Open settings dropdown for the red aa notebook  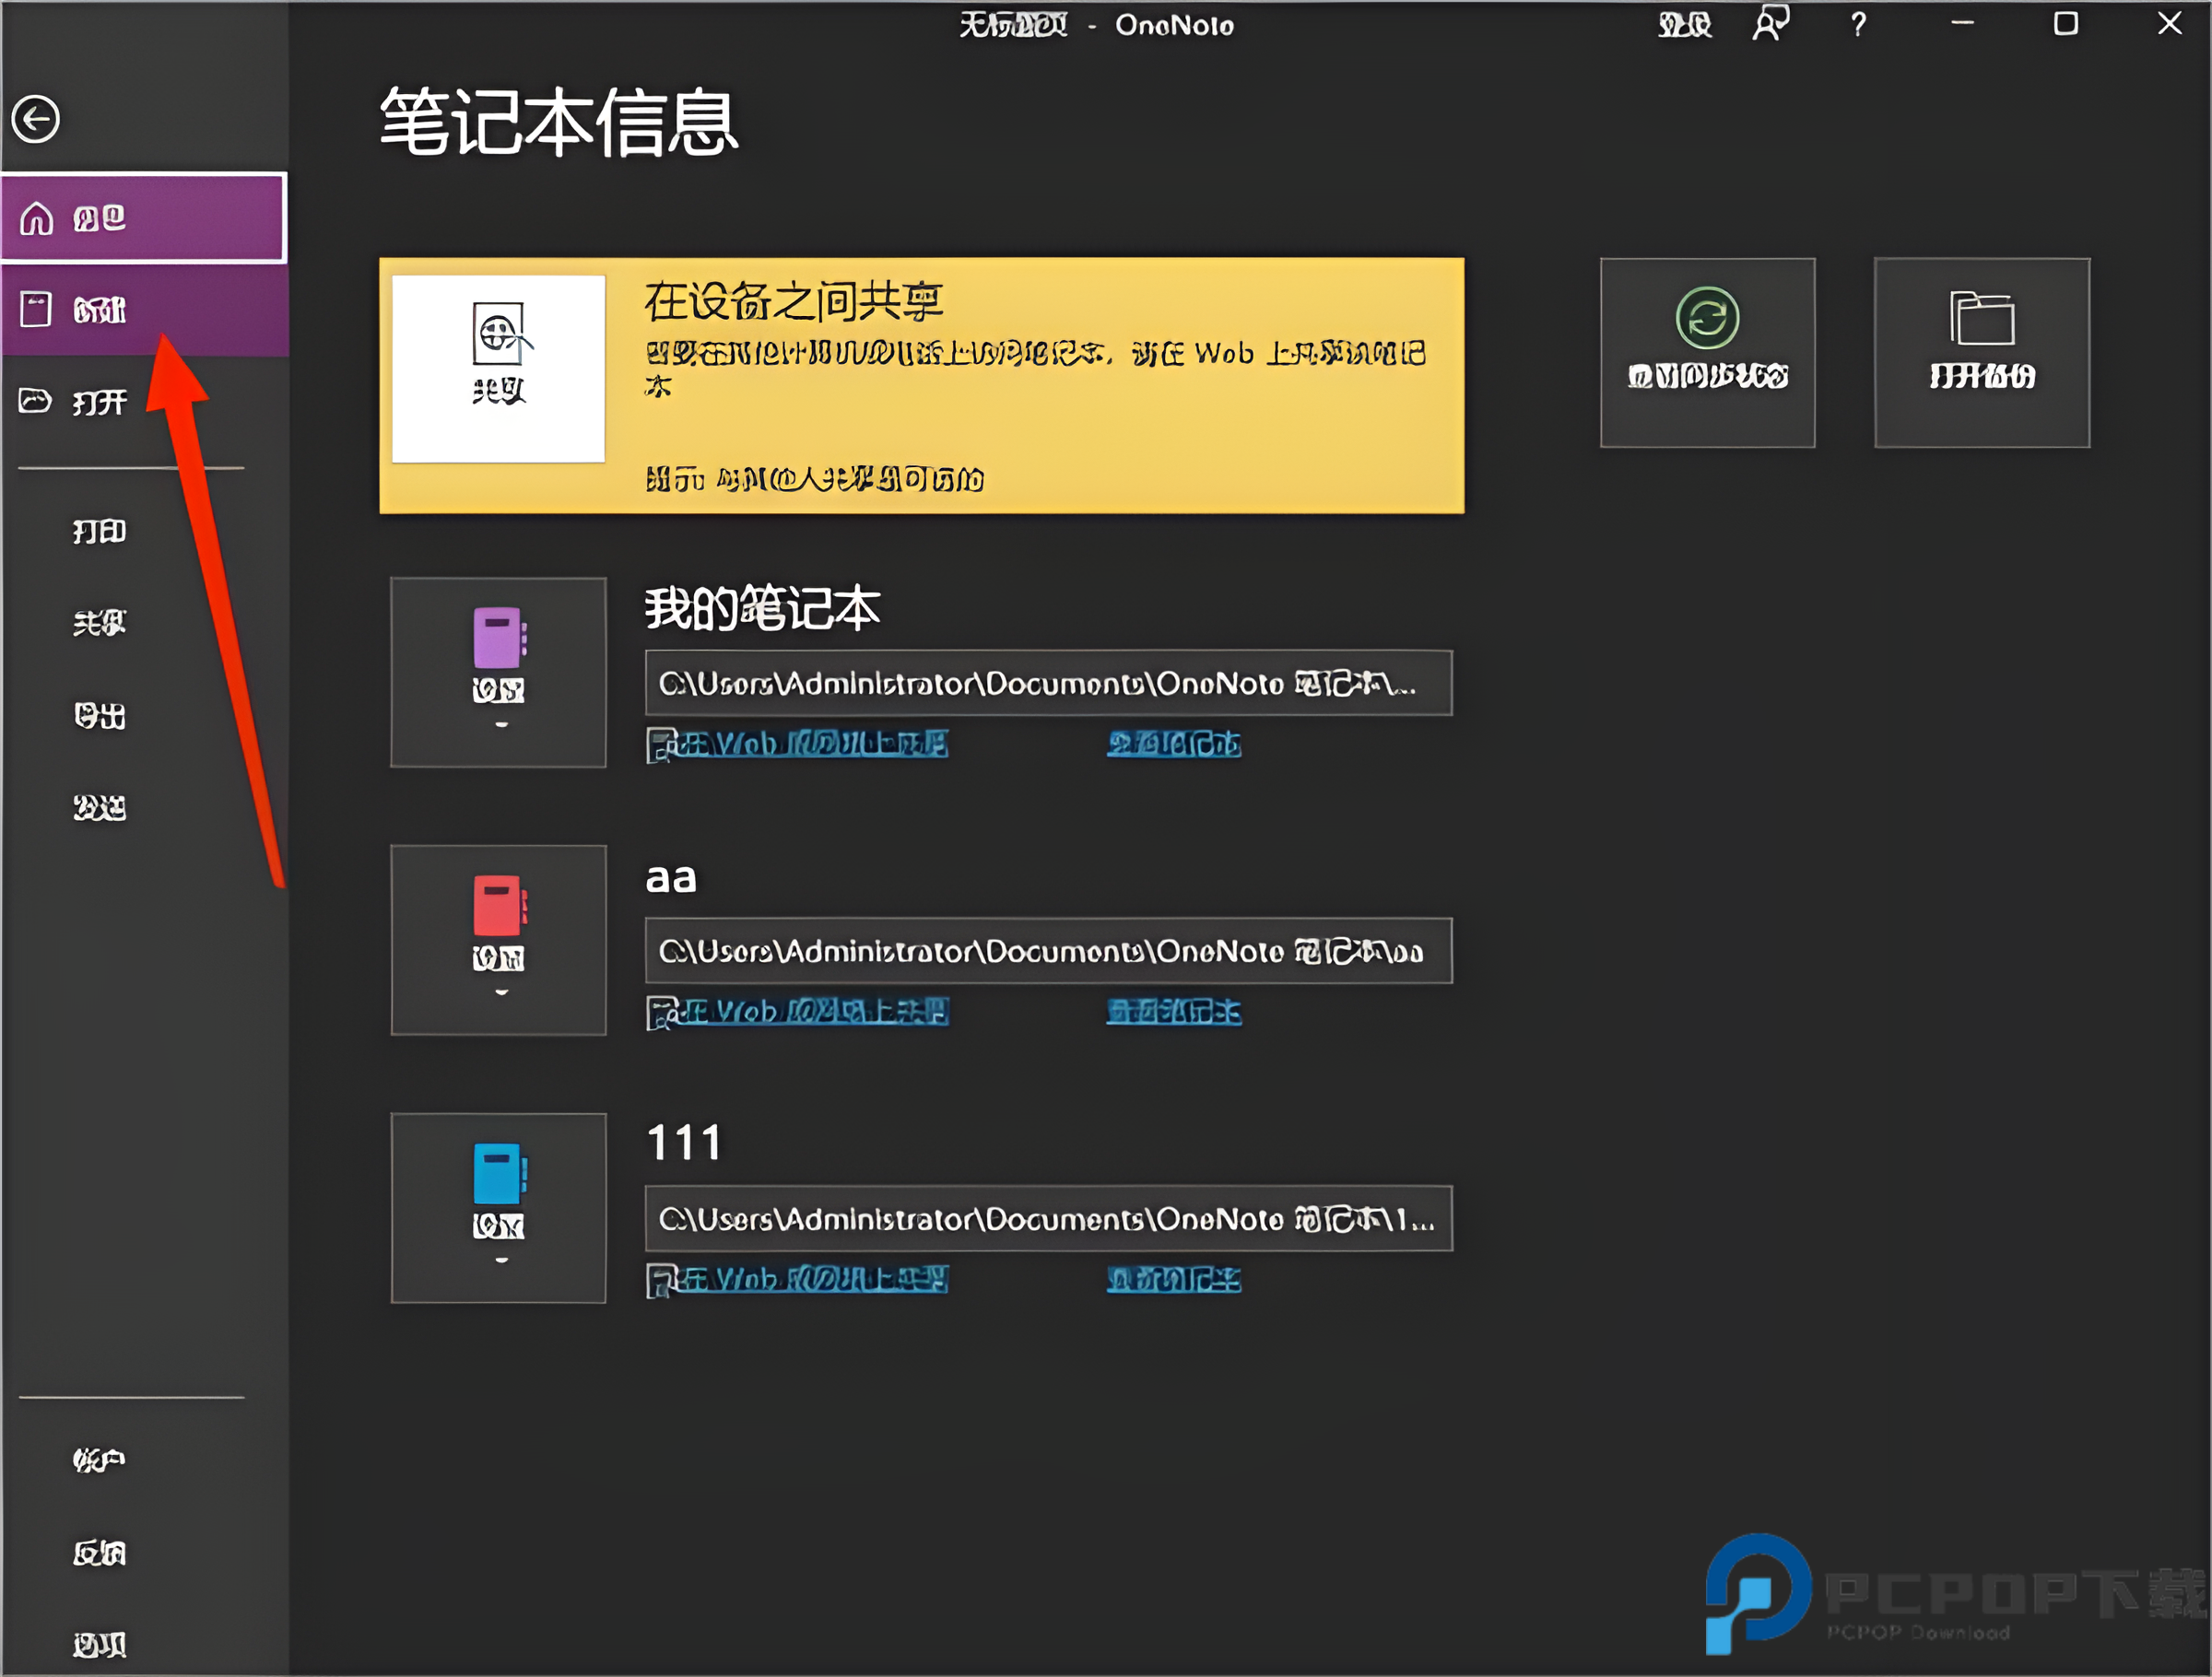pyautogui.click(x=498, y=940)
